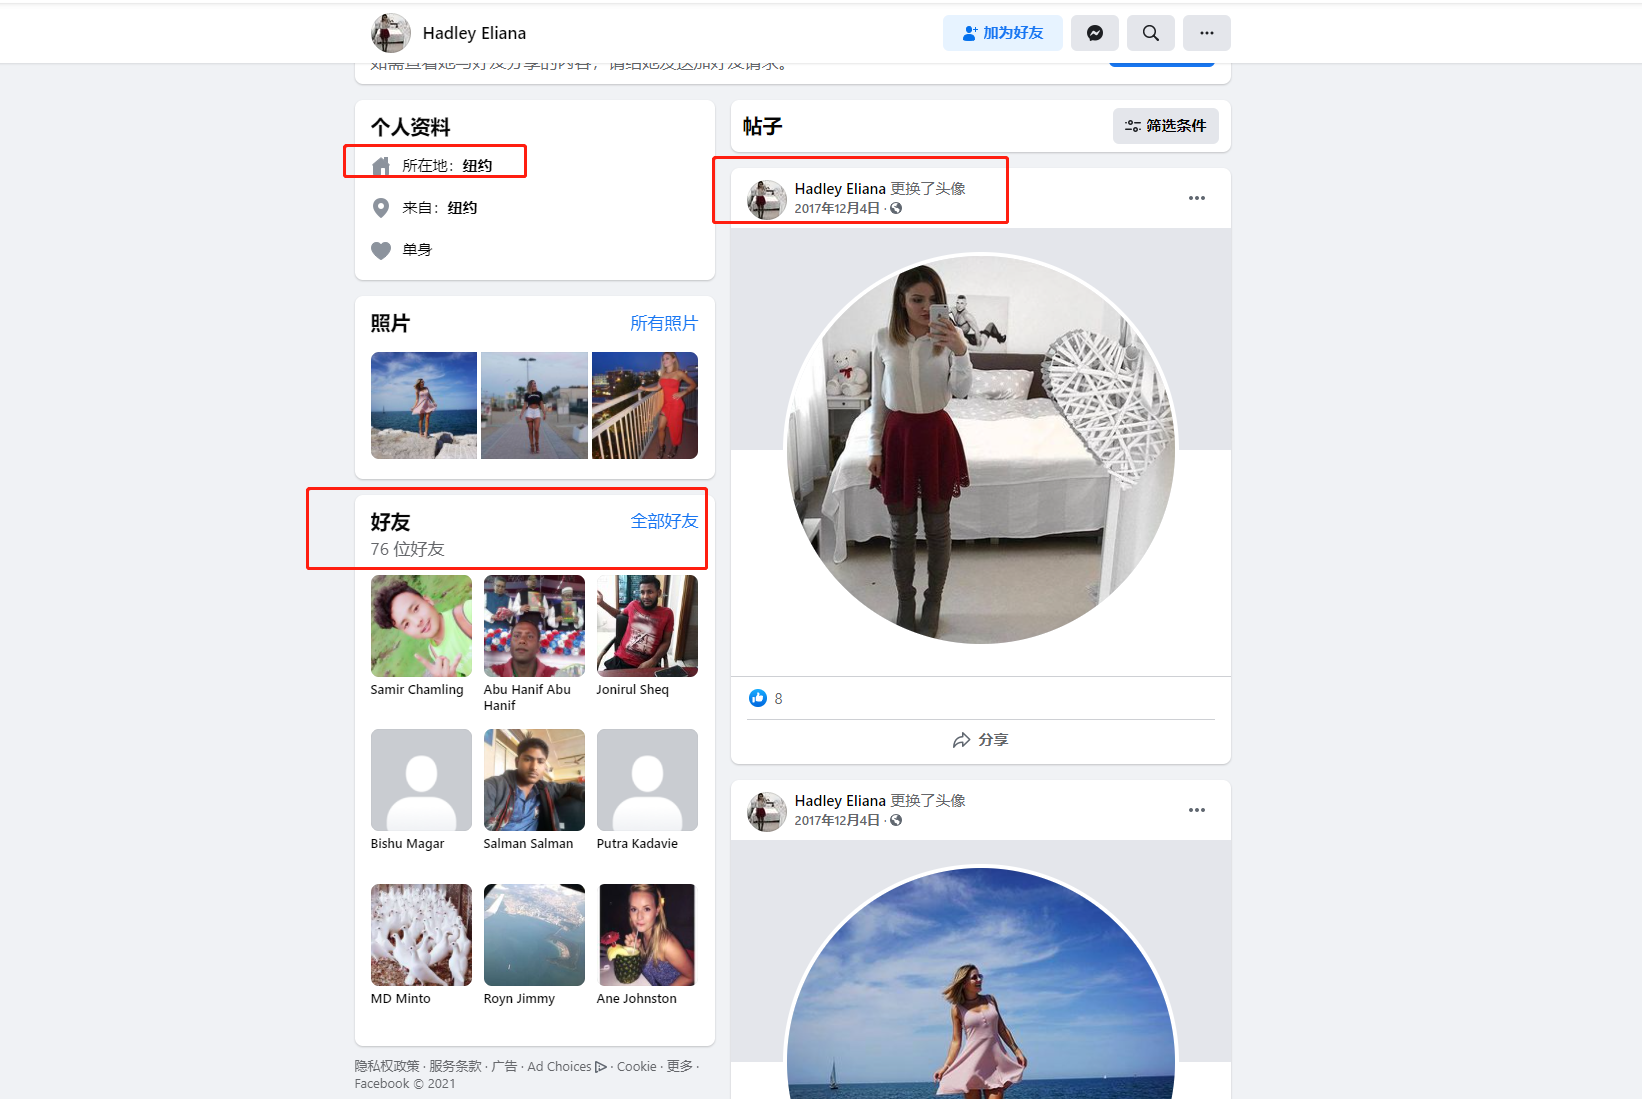The height and width of the screenshot is (1099, 1642).
Task: Click Salman Salman name link
Action: tap(528, 844)
